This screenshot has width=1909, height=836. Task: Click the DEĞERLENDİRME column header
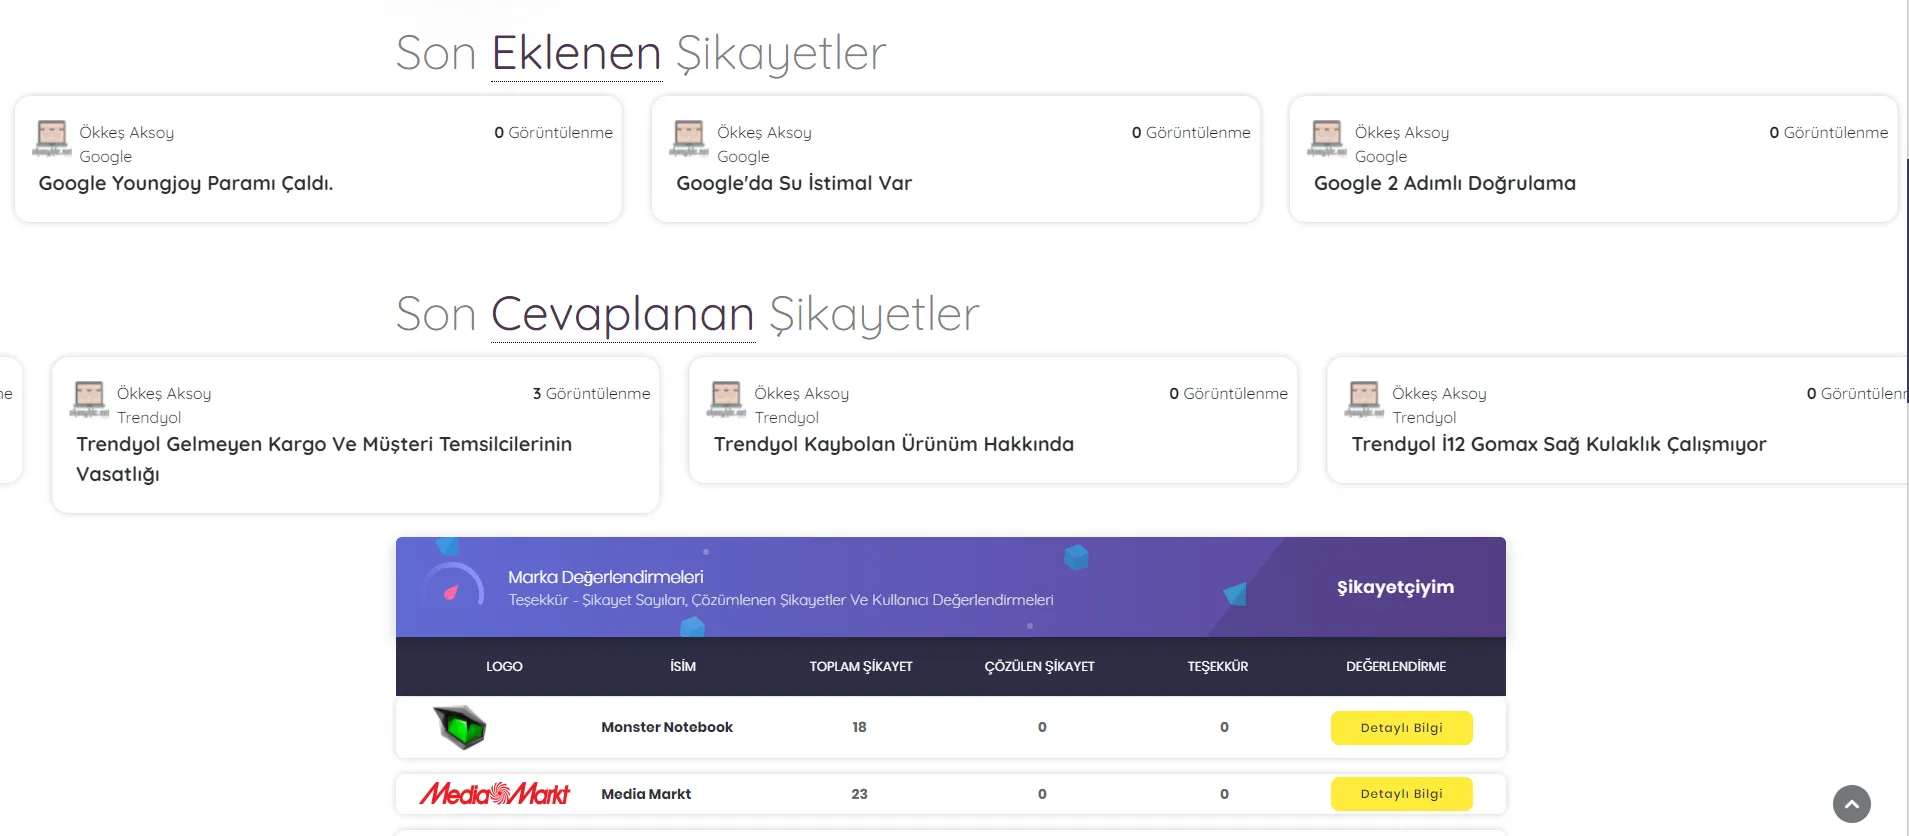click(x=1396, y=666)
